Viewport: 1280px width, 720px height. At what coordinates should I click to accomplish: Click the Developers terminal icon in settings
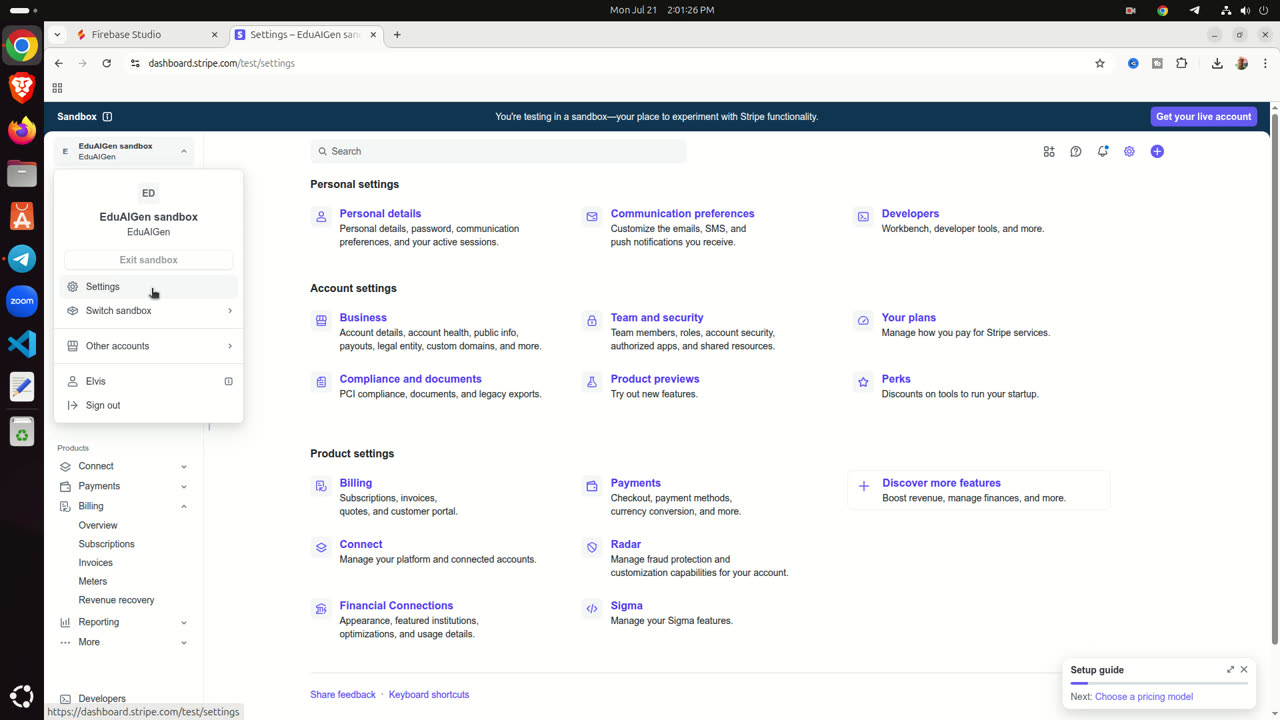[863, 216]
